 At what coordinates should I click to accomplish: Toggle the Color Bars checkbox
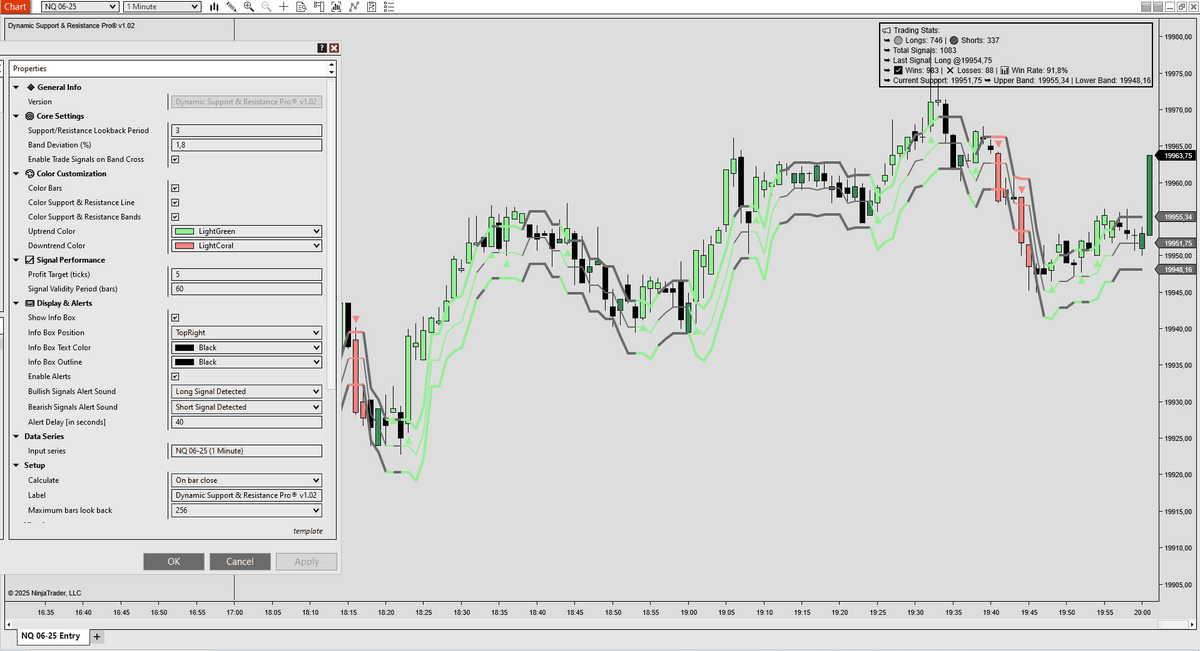point(175,188)
